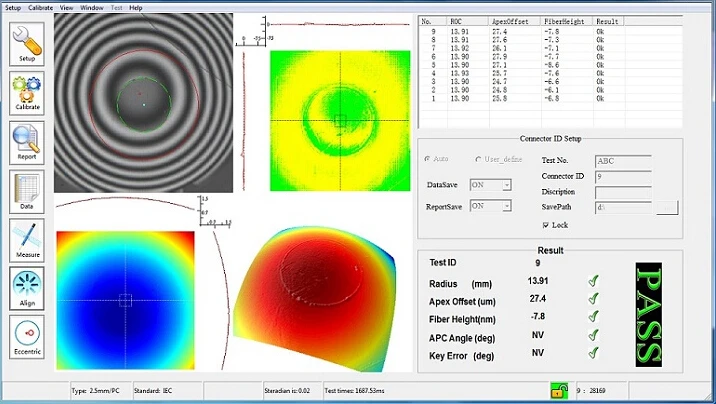This screenshot has height=404, width=716.
Task: Select the Auto radio button
Action: tap(429, 159)
